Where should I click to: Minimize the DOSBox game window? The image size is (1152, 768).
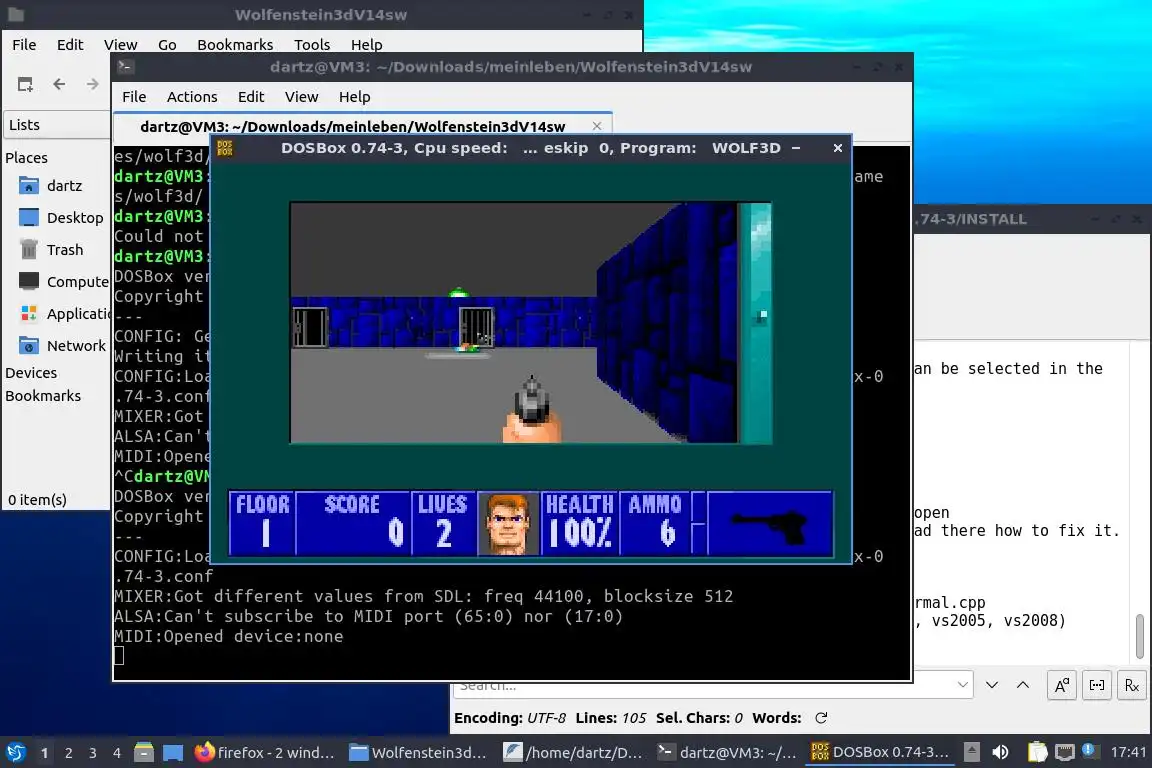click(x=796, y=148)
